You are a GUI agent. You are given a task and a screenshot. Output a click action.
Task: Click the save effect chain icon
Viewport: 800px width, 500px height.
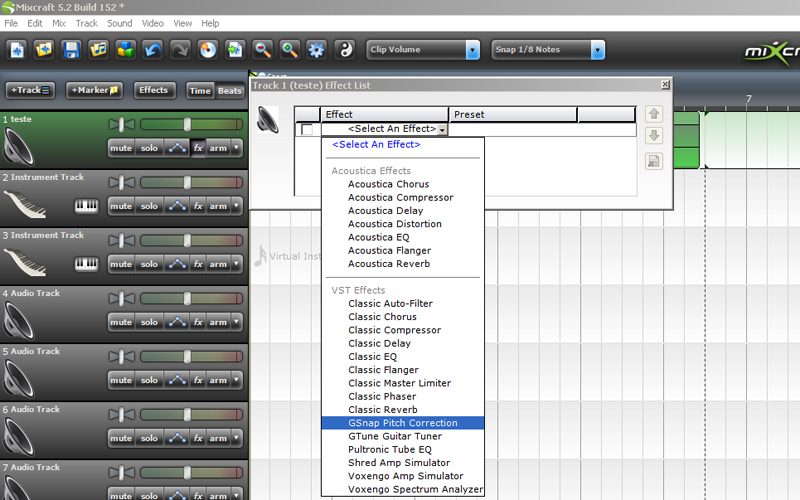point(654,161)
